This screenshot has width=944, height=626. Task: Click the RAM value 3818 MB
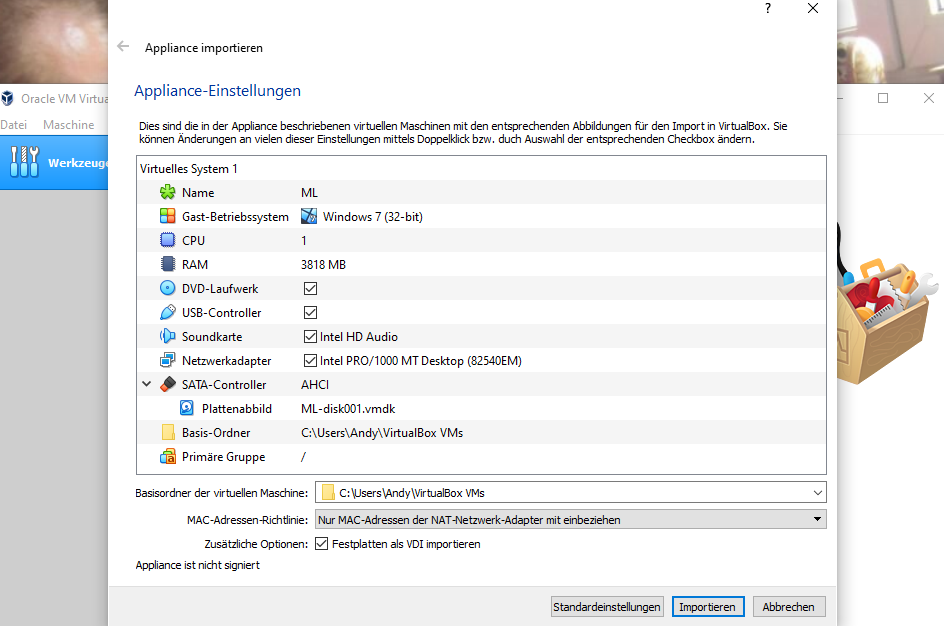(323, 265)
